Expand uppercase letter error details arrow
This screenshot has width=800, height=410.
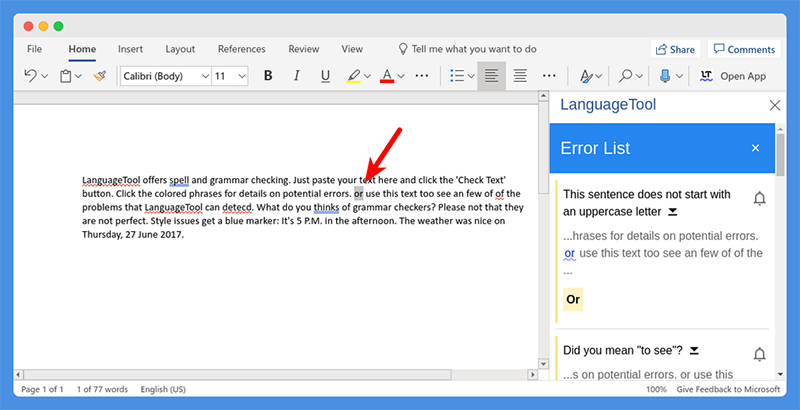tap(672, 212)
